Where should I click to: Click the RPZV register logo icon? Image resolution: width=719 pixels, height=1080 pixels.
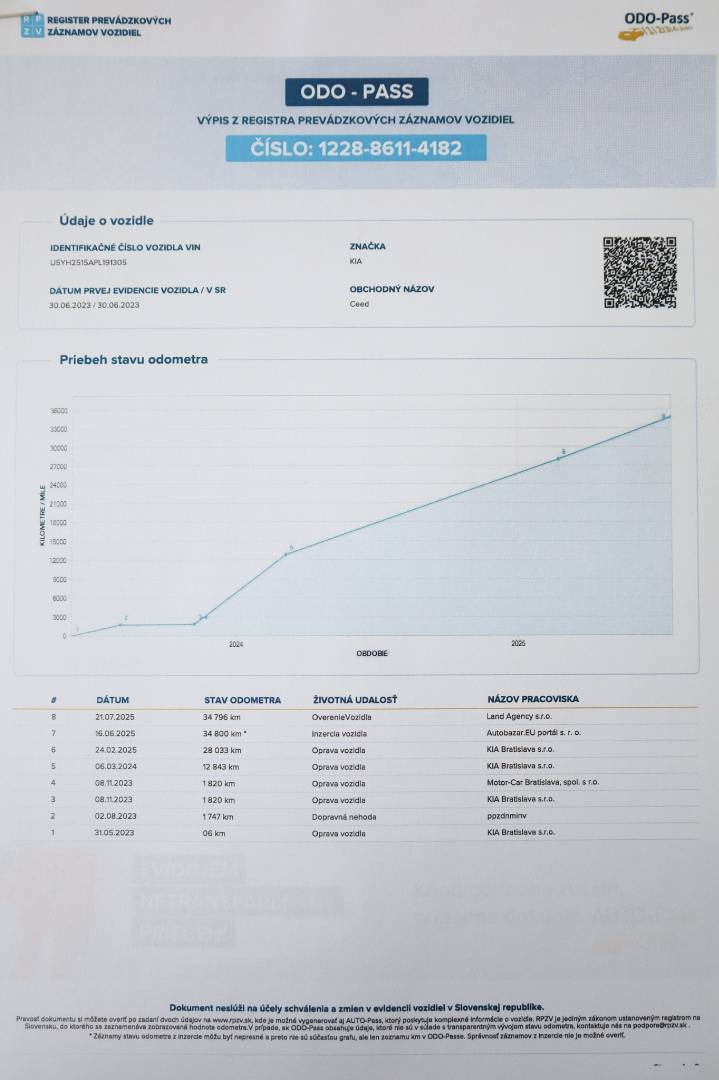32,25
